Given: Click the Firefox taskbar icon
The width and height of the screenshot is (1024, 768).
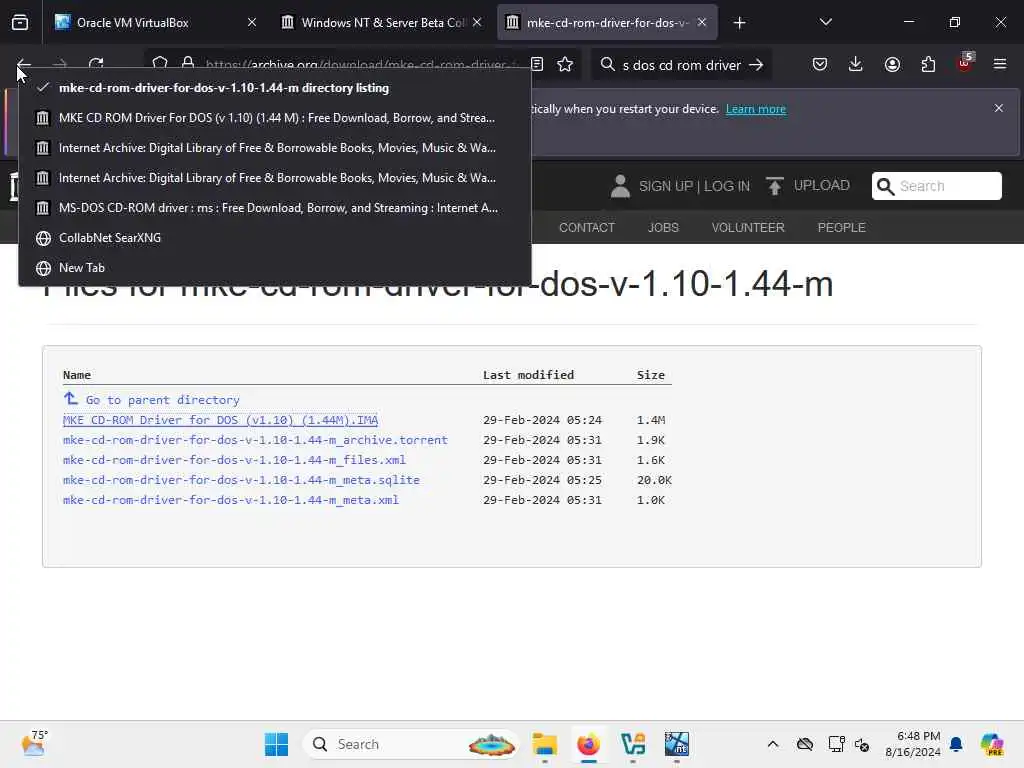Looking at the screenshot, I should (x=588, y=744).
